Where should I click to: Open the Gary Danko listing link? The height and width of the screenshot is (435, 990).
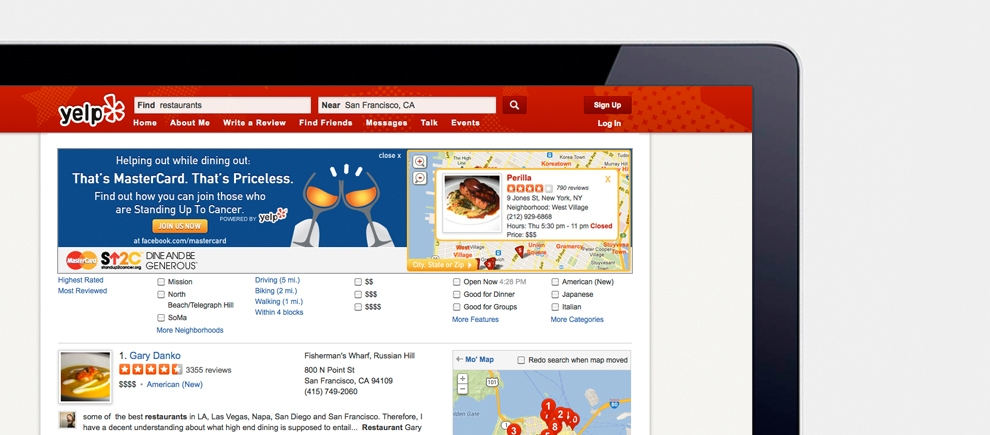pos(155,355)
